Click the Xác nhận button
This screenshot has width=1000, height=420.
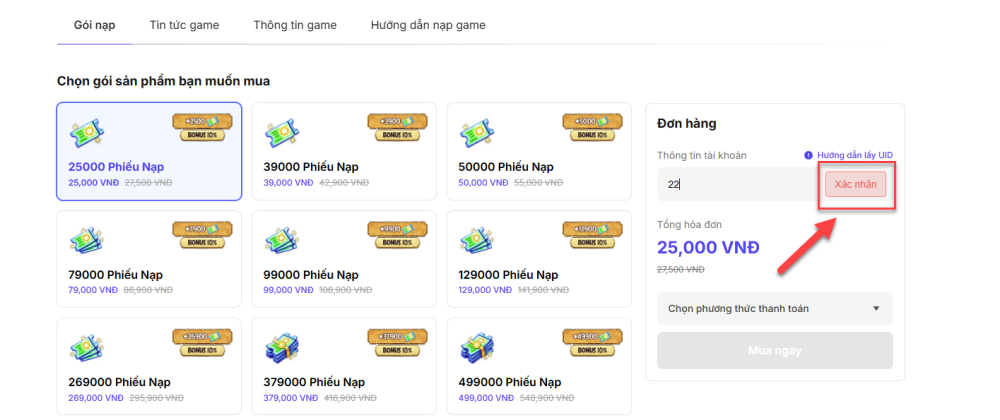point(855,184)
